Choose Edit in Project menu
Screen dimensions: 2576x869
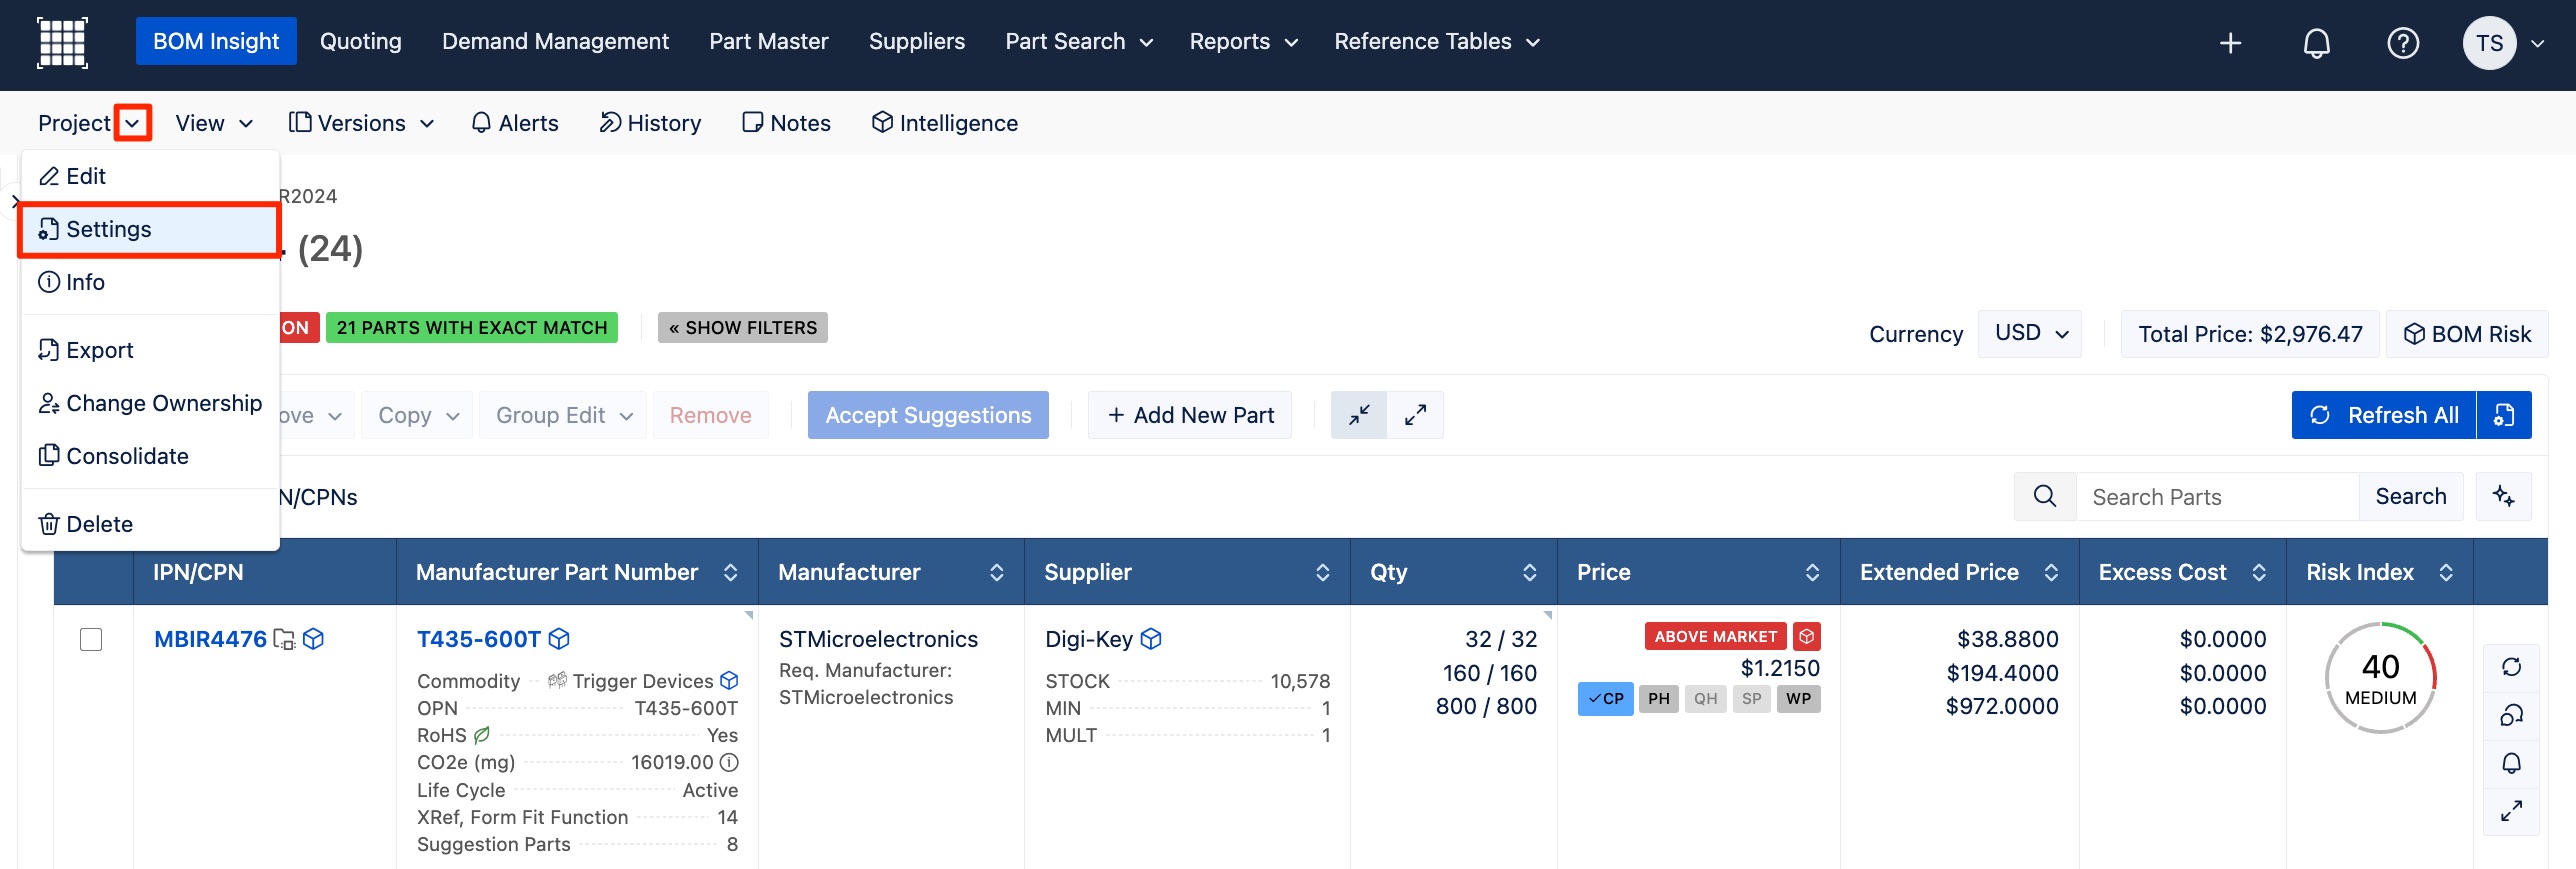click(150, 176)
